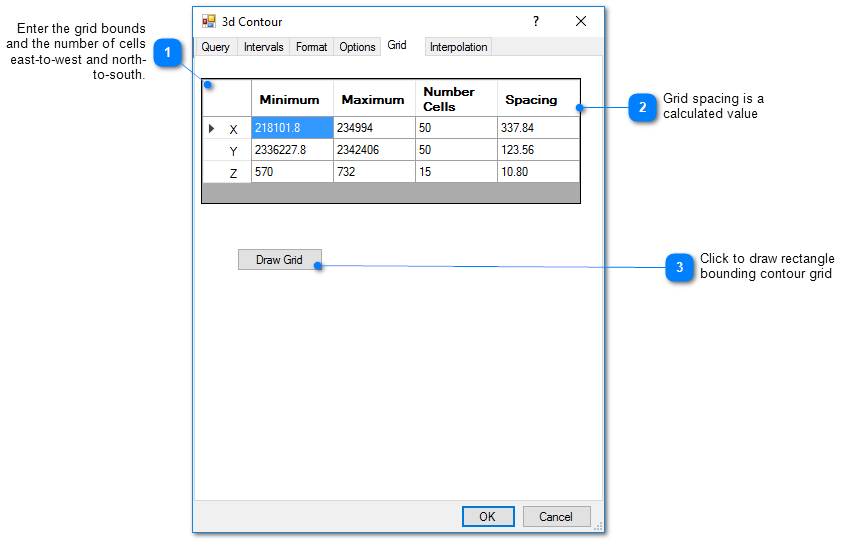
Task: Select the Z row header
Action: (x=227, y=173)
